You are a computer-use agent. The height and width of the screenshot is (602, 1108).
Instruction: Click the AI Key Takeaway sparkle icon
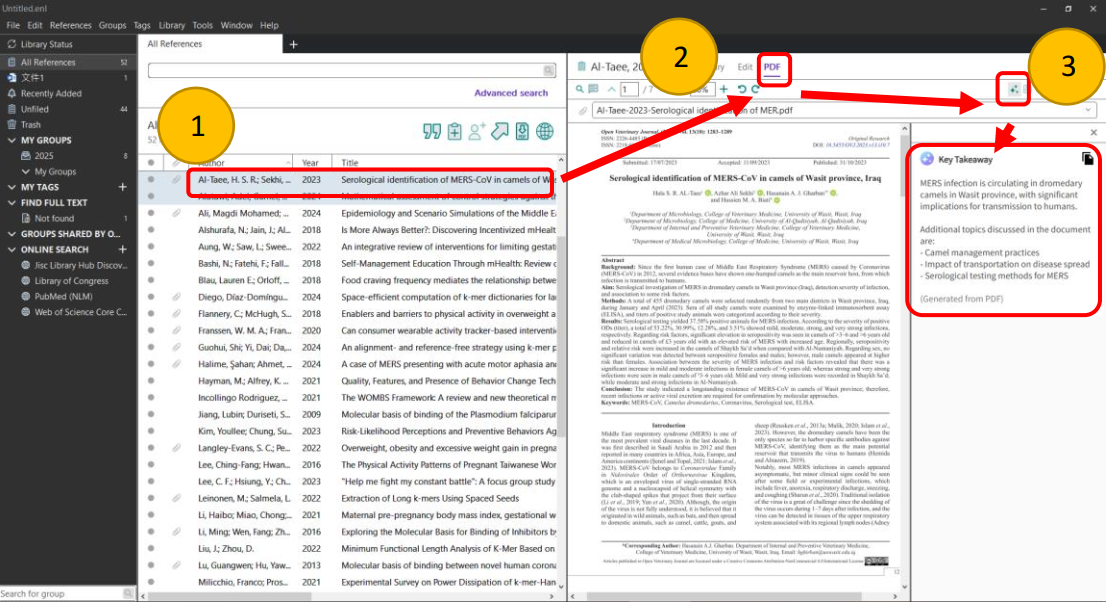1014,89
